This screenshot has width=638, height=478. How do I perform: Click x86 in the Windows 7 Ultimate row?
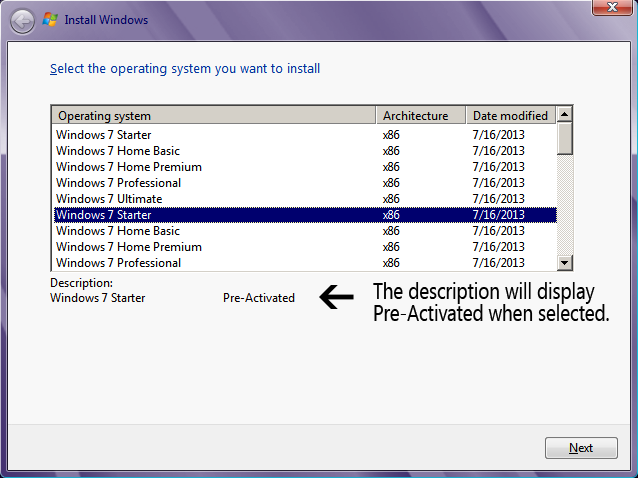pos(391,199)
